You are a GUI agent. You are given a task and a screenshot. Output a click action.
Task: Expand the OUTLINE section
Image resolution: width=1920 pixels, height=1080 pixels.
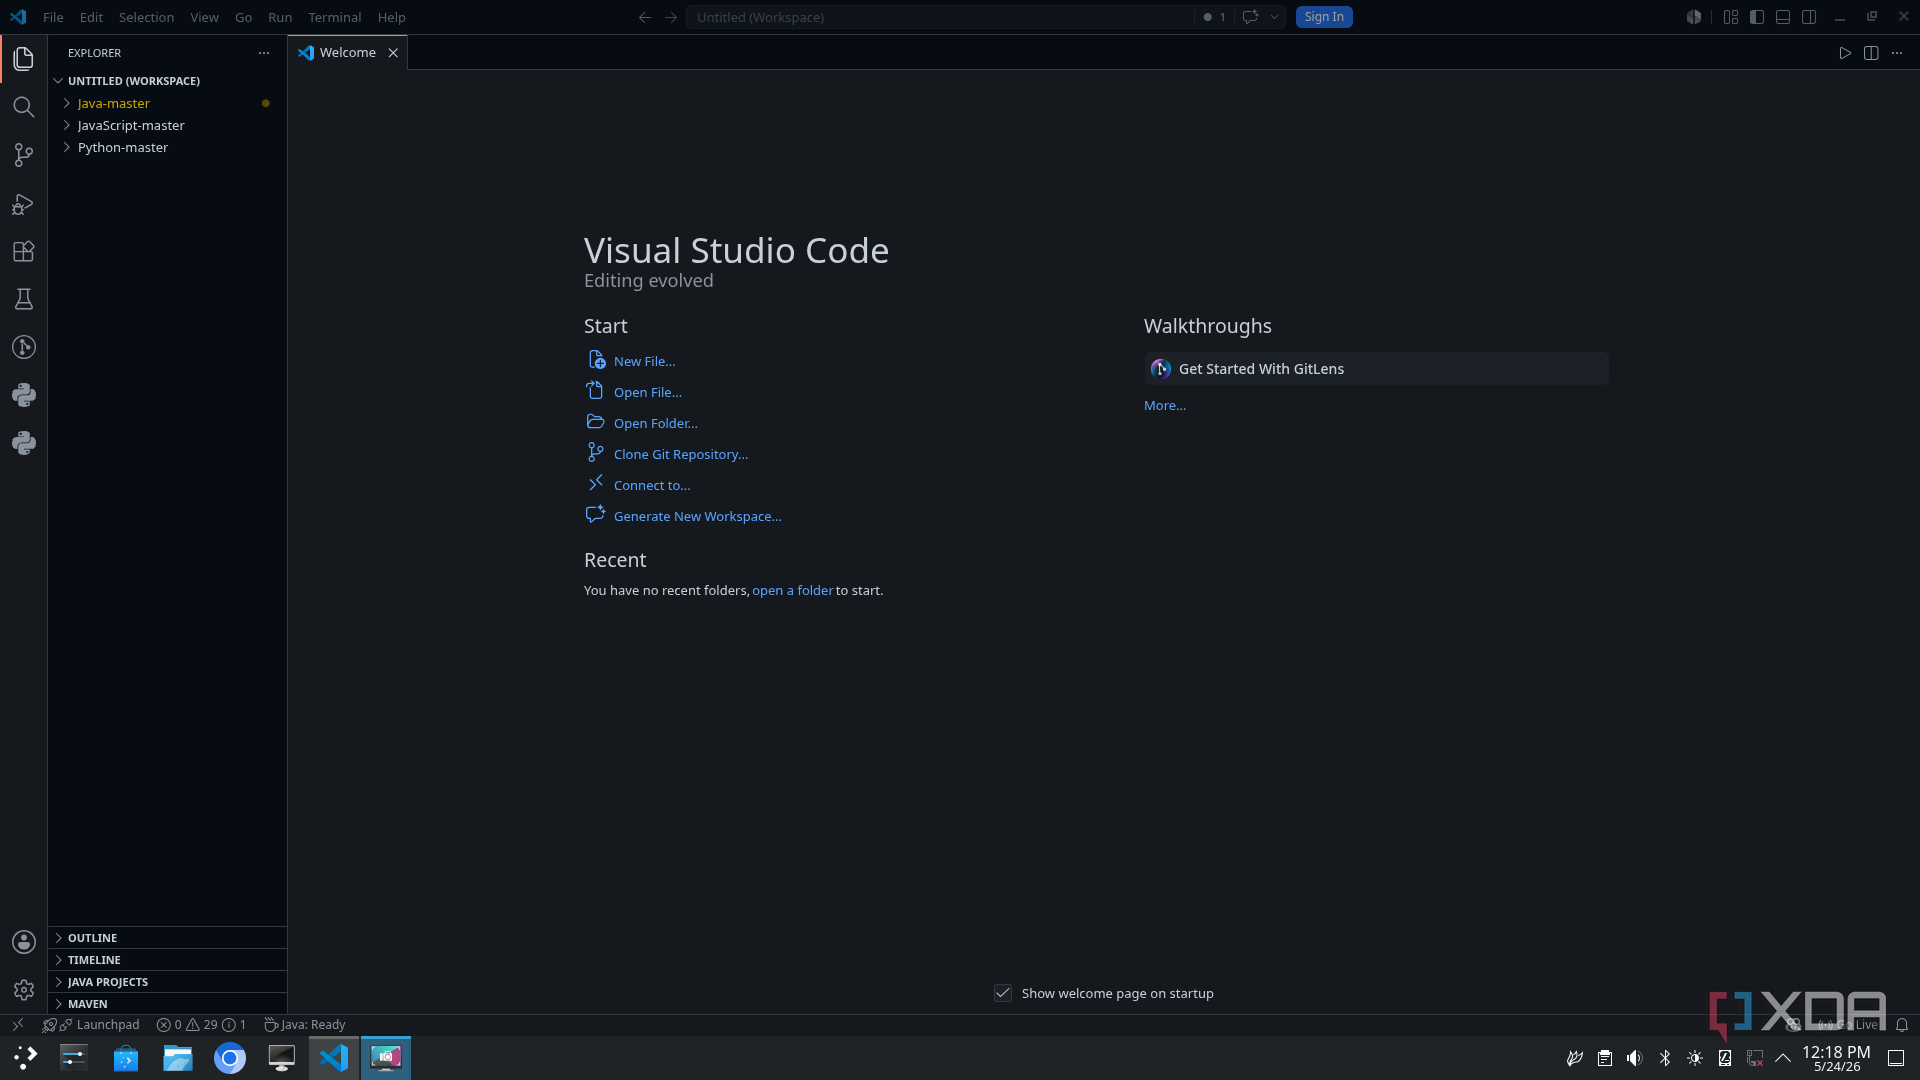tap(167, 938)
